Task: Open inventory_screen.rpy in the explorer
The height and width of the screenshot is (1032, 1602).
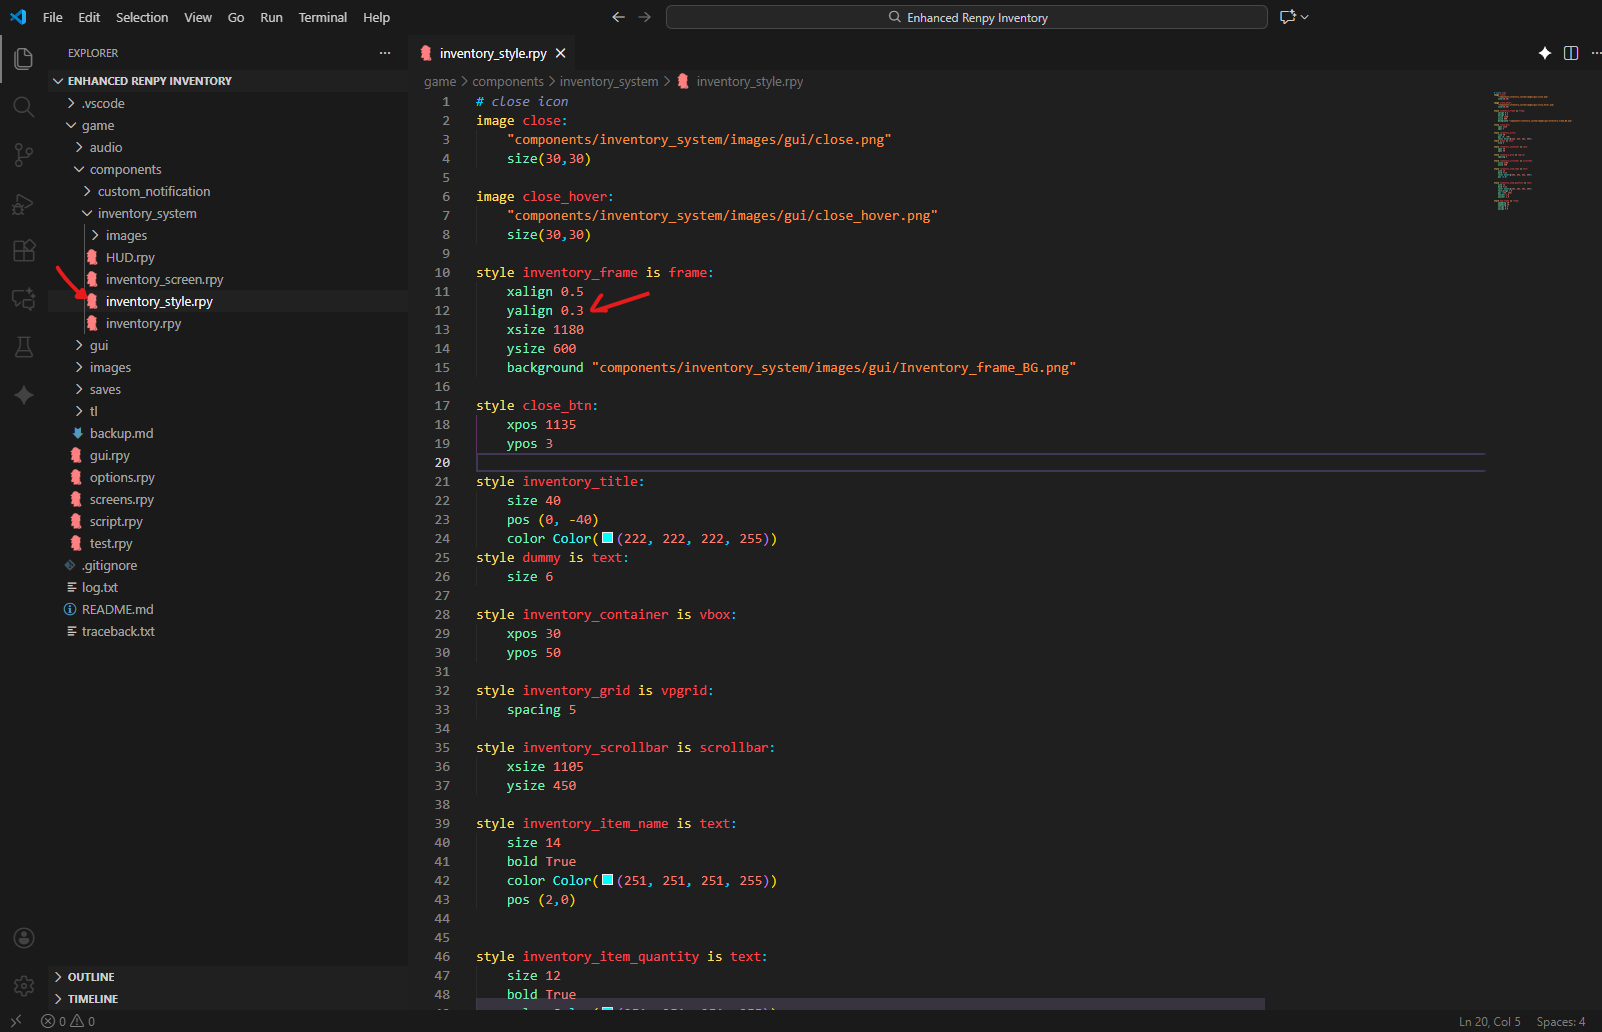Action: [164, 279]
